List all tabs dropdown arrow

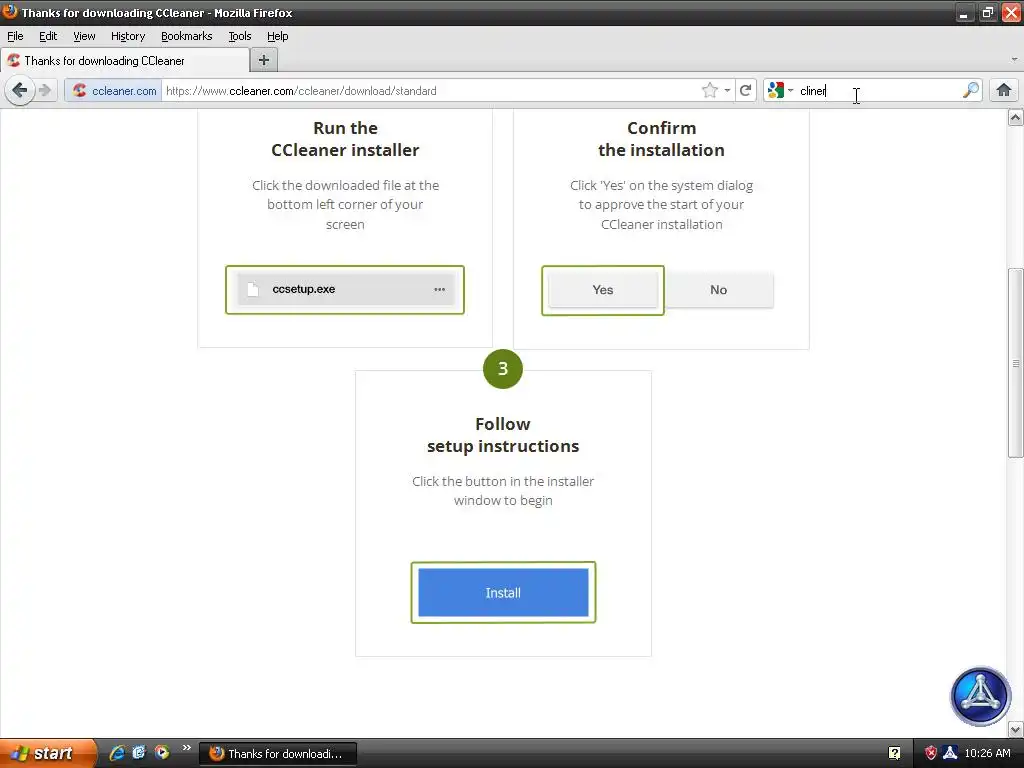[x=1014, y=59]
